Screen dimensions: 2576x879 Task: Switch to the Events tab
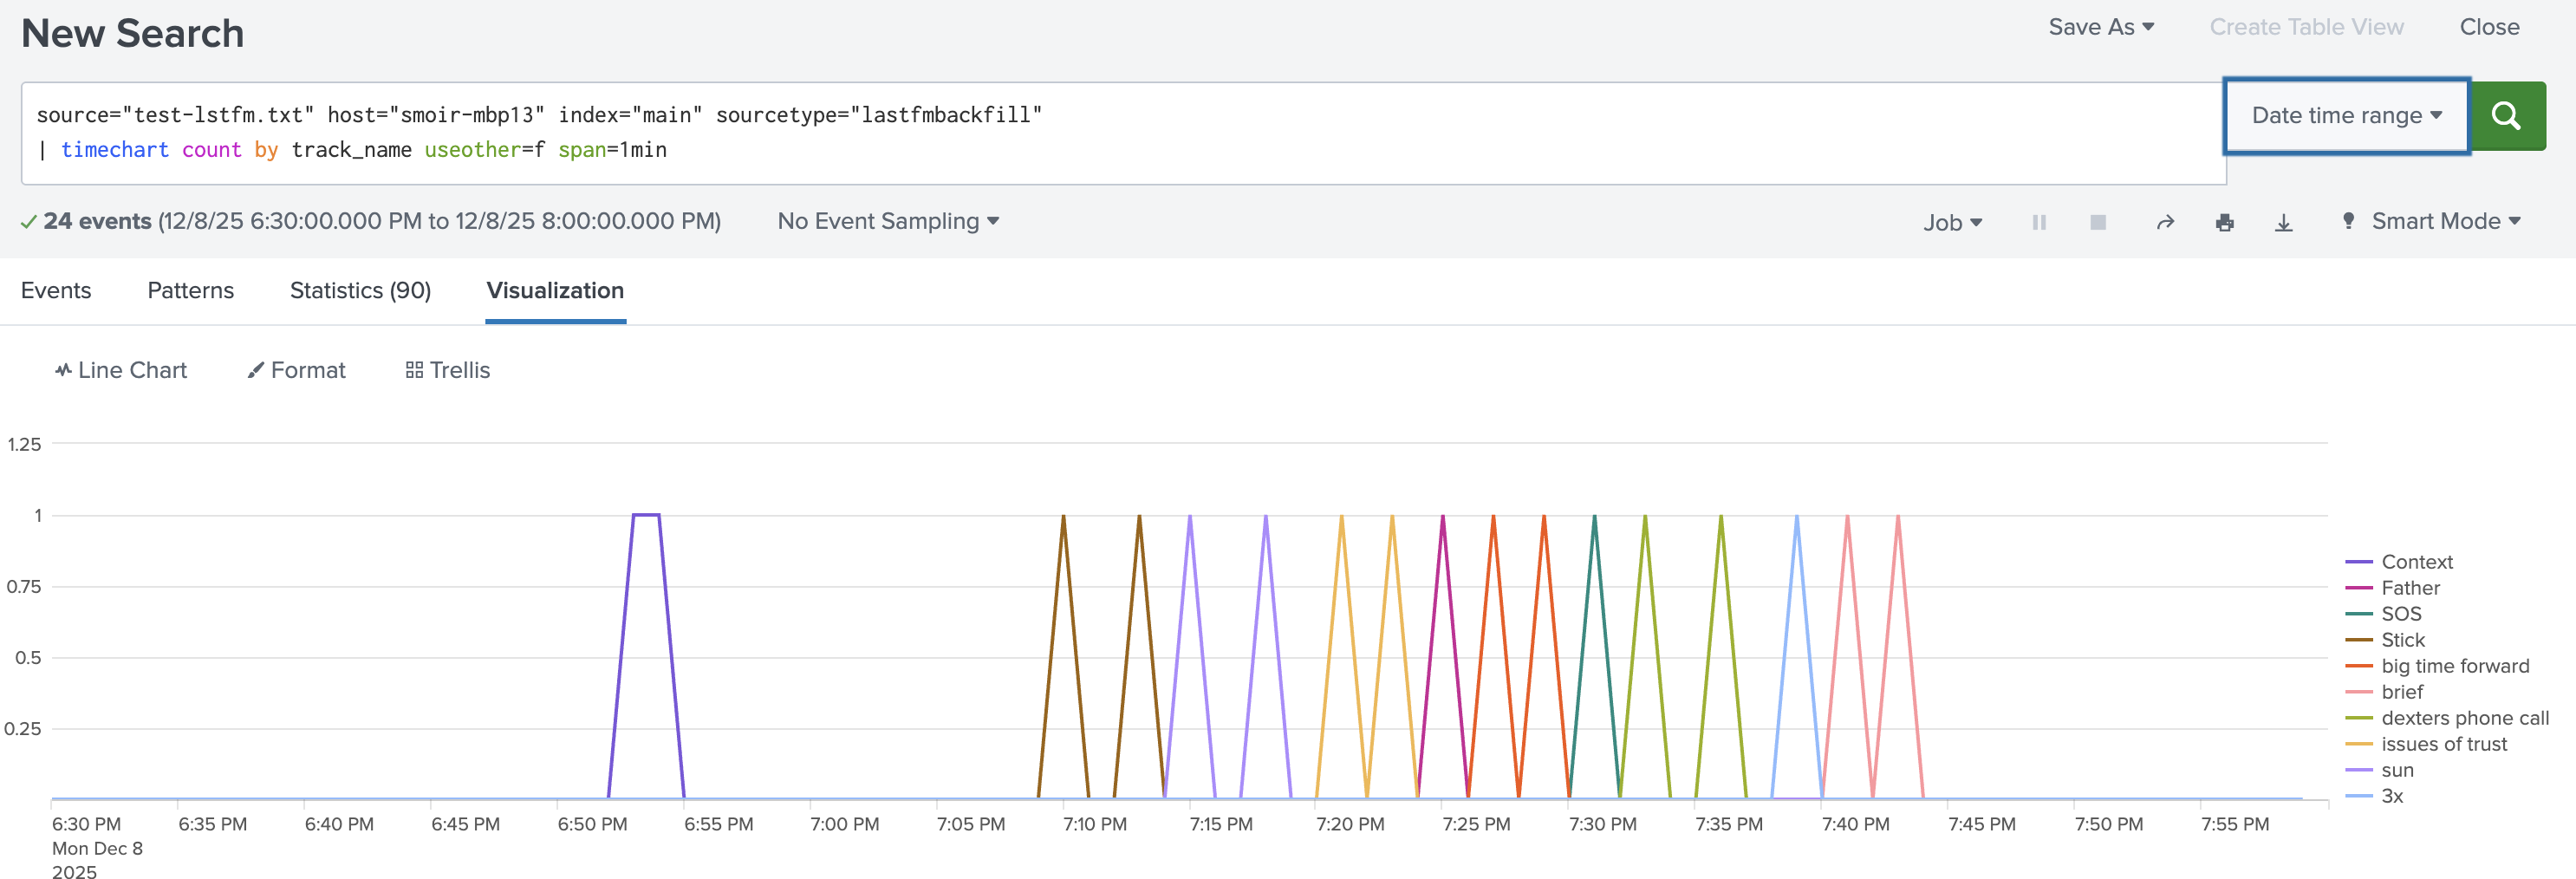point(56,290)
